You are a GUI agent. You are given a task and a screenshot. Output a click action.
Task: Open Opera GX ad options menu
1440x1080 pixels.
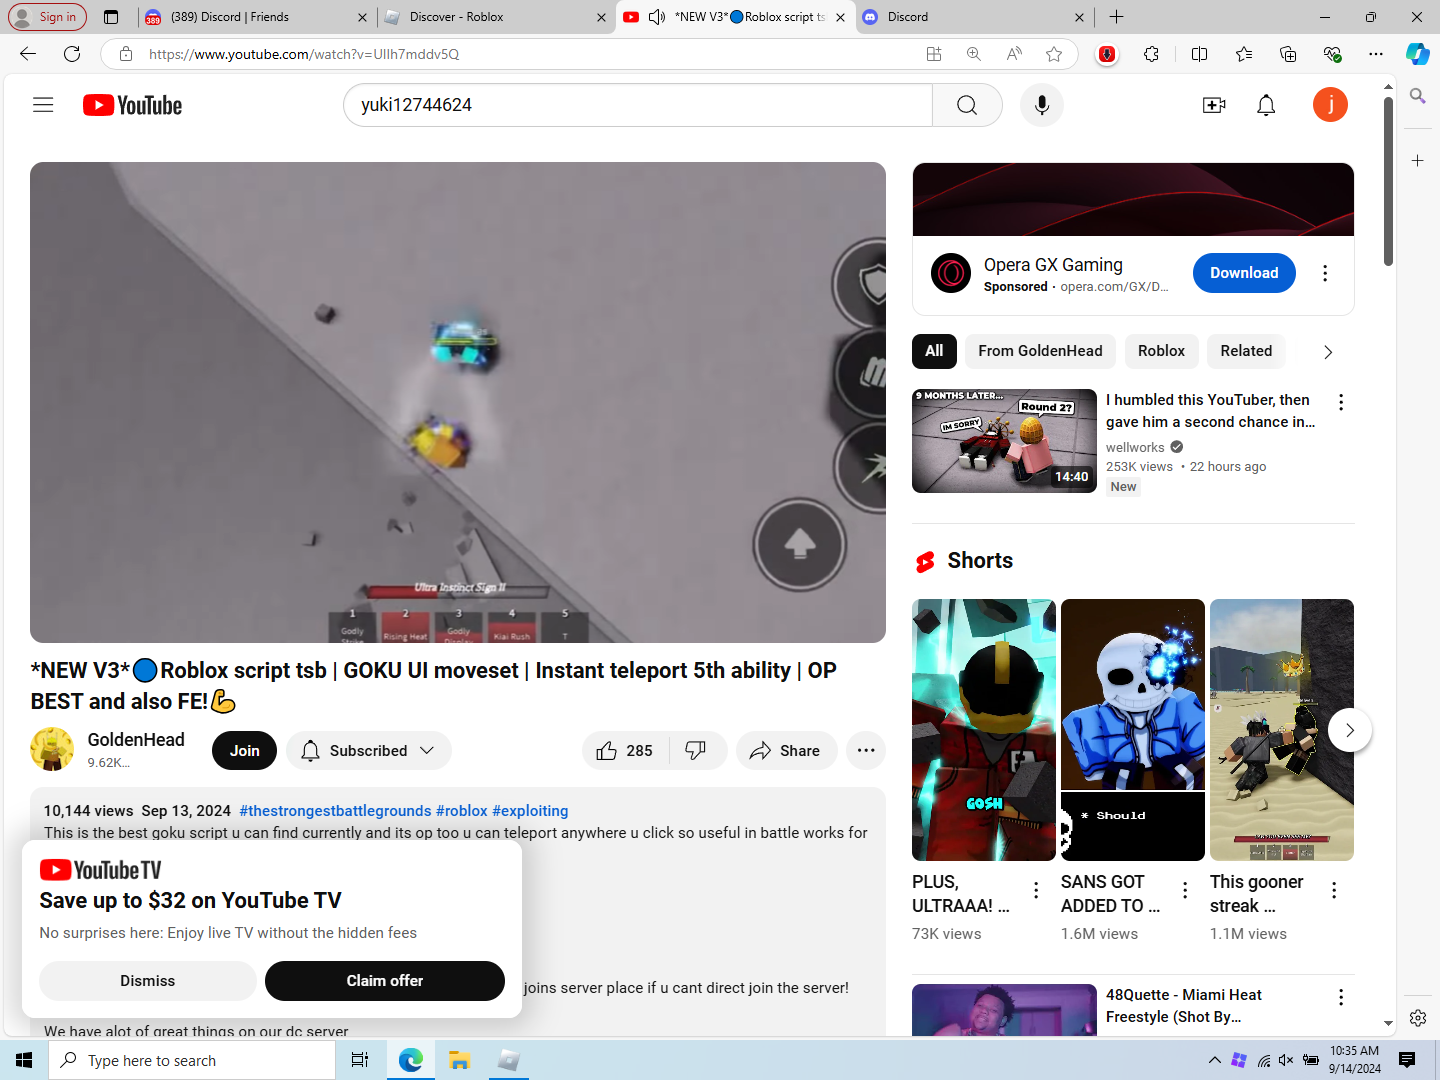point(1325,273)
